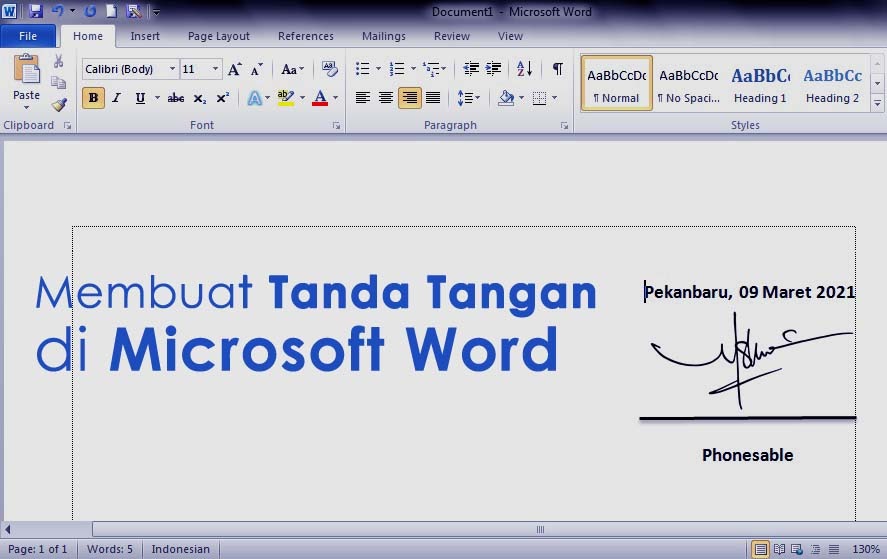This screenshot has width=887, height=559.
Task: Click numbered list icon
Action: (x=397, y=69)
